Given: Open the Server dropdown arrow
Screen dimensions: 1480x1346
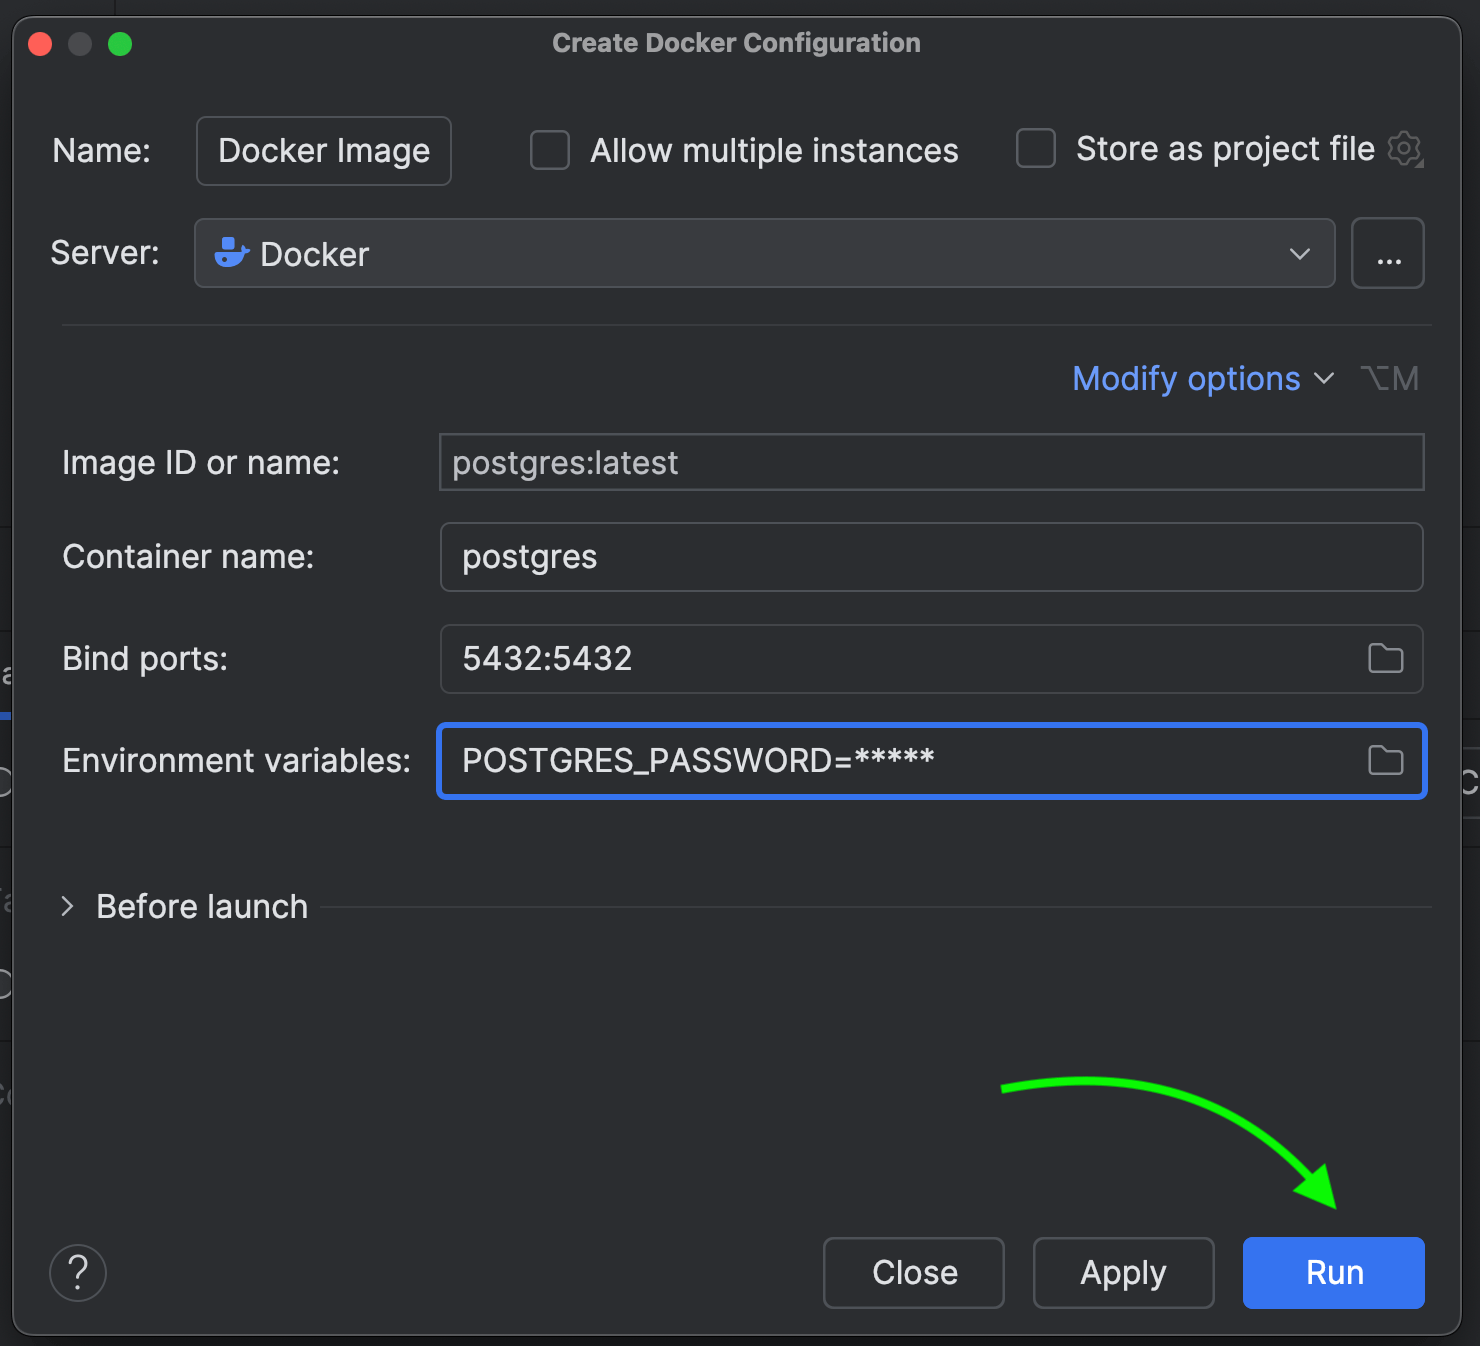Looking at the screenshot, I should pyautogui.click(x=1299, y=254).
